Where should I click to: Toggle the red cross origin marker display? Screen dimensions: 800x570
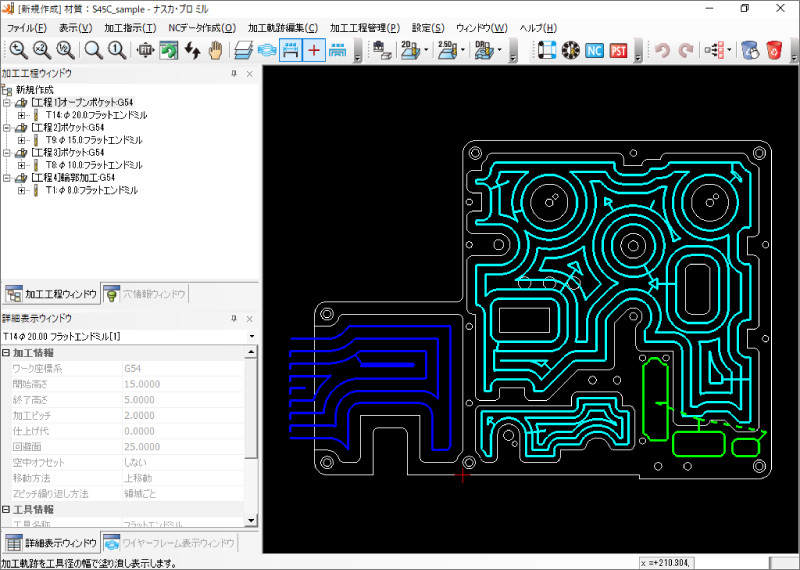click(x=314, y=50)
